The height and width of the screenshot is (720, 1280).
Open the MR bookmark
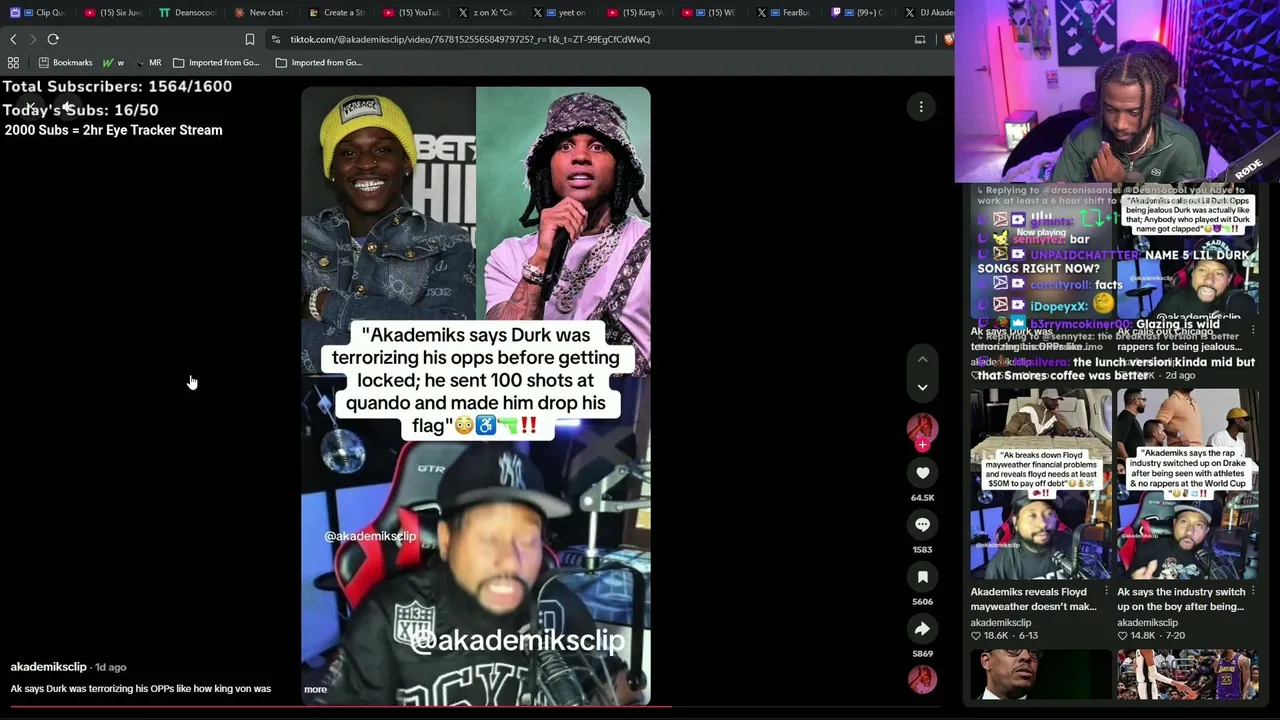[148, 63]
